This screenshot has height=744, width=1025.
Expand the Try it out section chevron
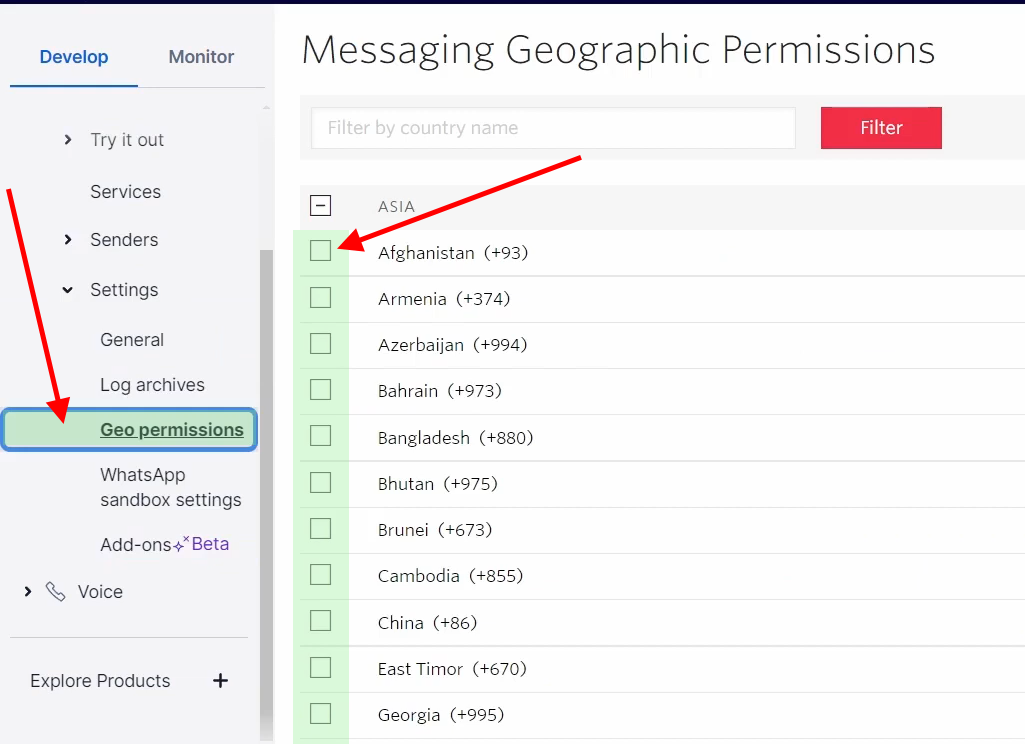(68, 140)
